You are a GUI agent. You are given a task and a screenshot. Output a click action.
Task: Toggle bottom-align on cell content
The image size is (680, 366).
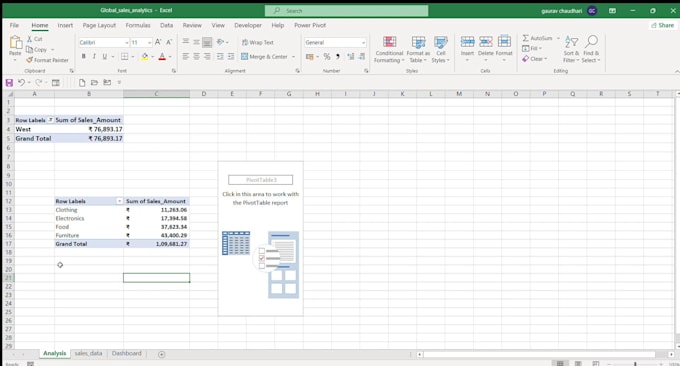tap(207, 42)
